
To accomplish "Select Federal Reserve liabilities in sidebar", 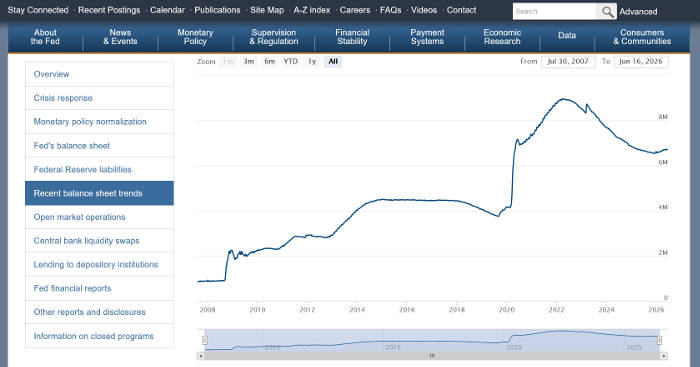I will pyautogui.click(x=99, y=170).
